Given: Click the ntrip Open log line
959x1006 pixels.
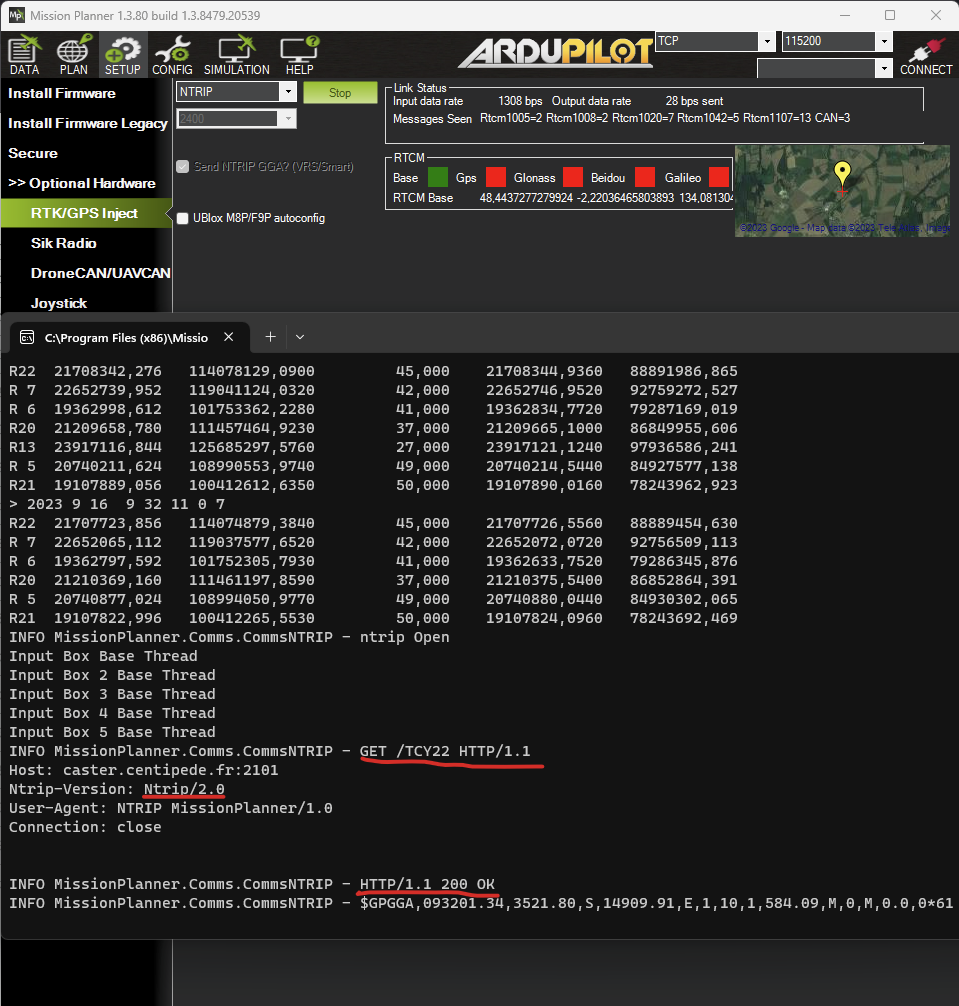Looking at the screenshot, I should point(229,637).
